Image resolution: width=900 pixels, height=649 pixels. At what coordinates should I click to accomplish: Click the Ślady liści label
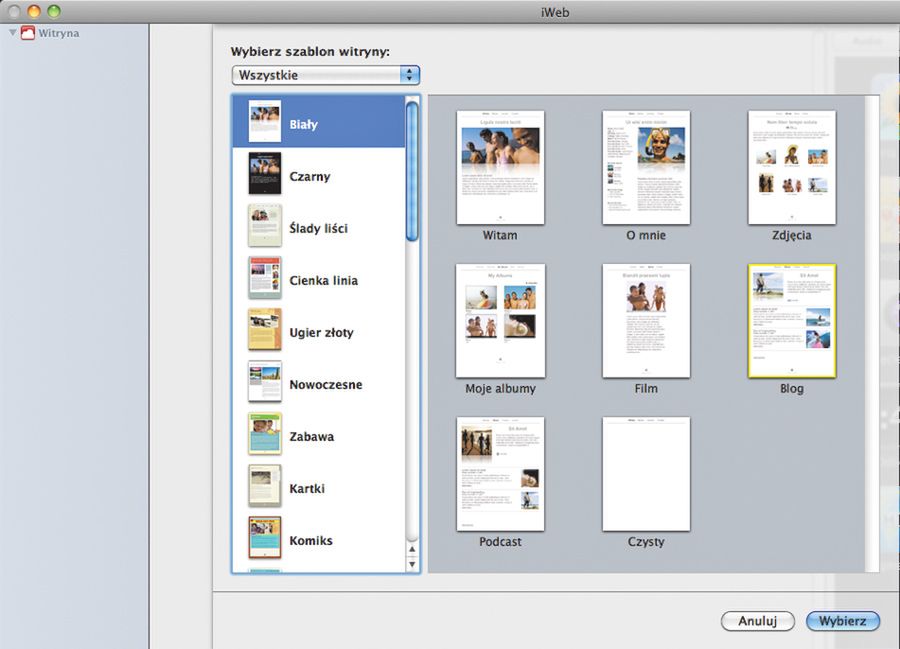coord(319,228)
